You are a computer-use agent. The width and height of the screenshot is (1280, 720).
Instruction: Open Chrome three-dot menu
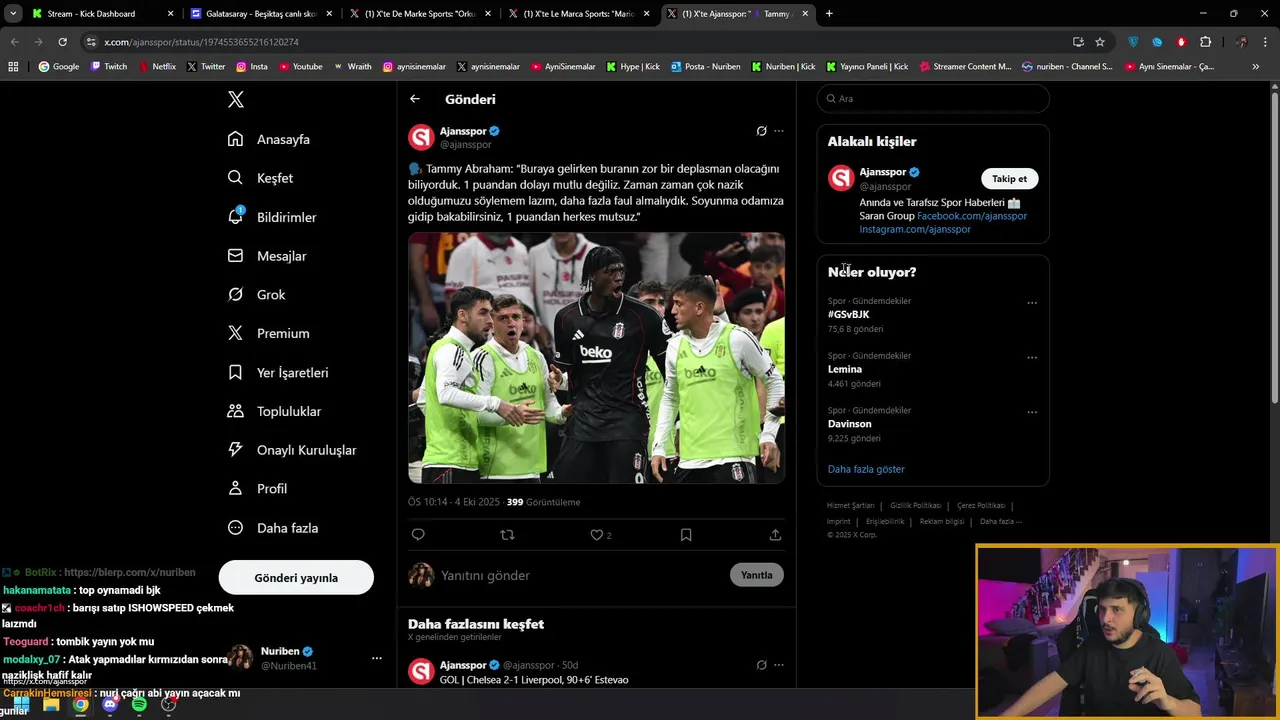coord(1266,42)
